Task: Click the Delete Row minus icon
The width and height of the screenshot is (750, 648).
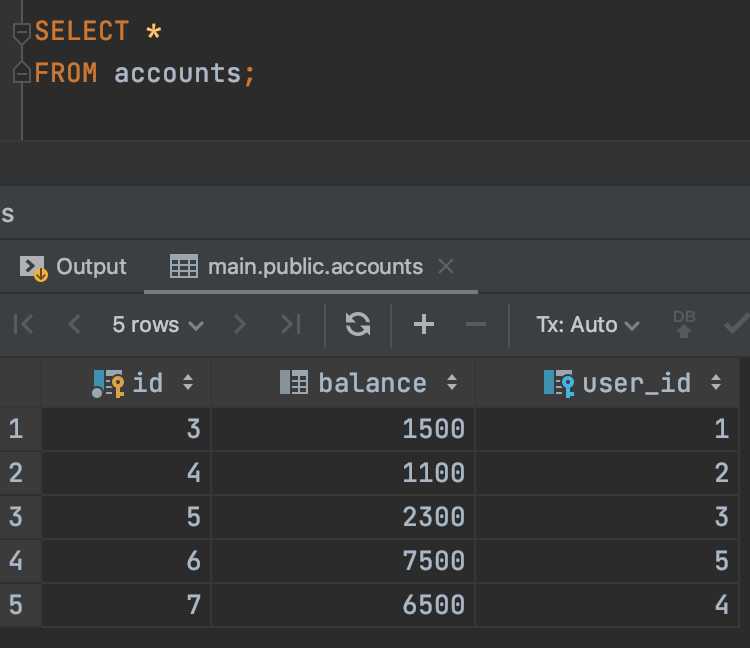Action: click(476, 324)
